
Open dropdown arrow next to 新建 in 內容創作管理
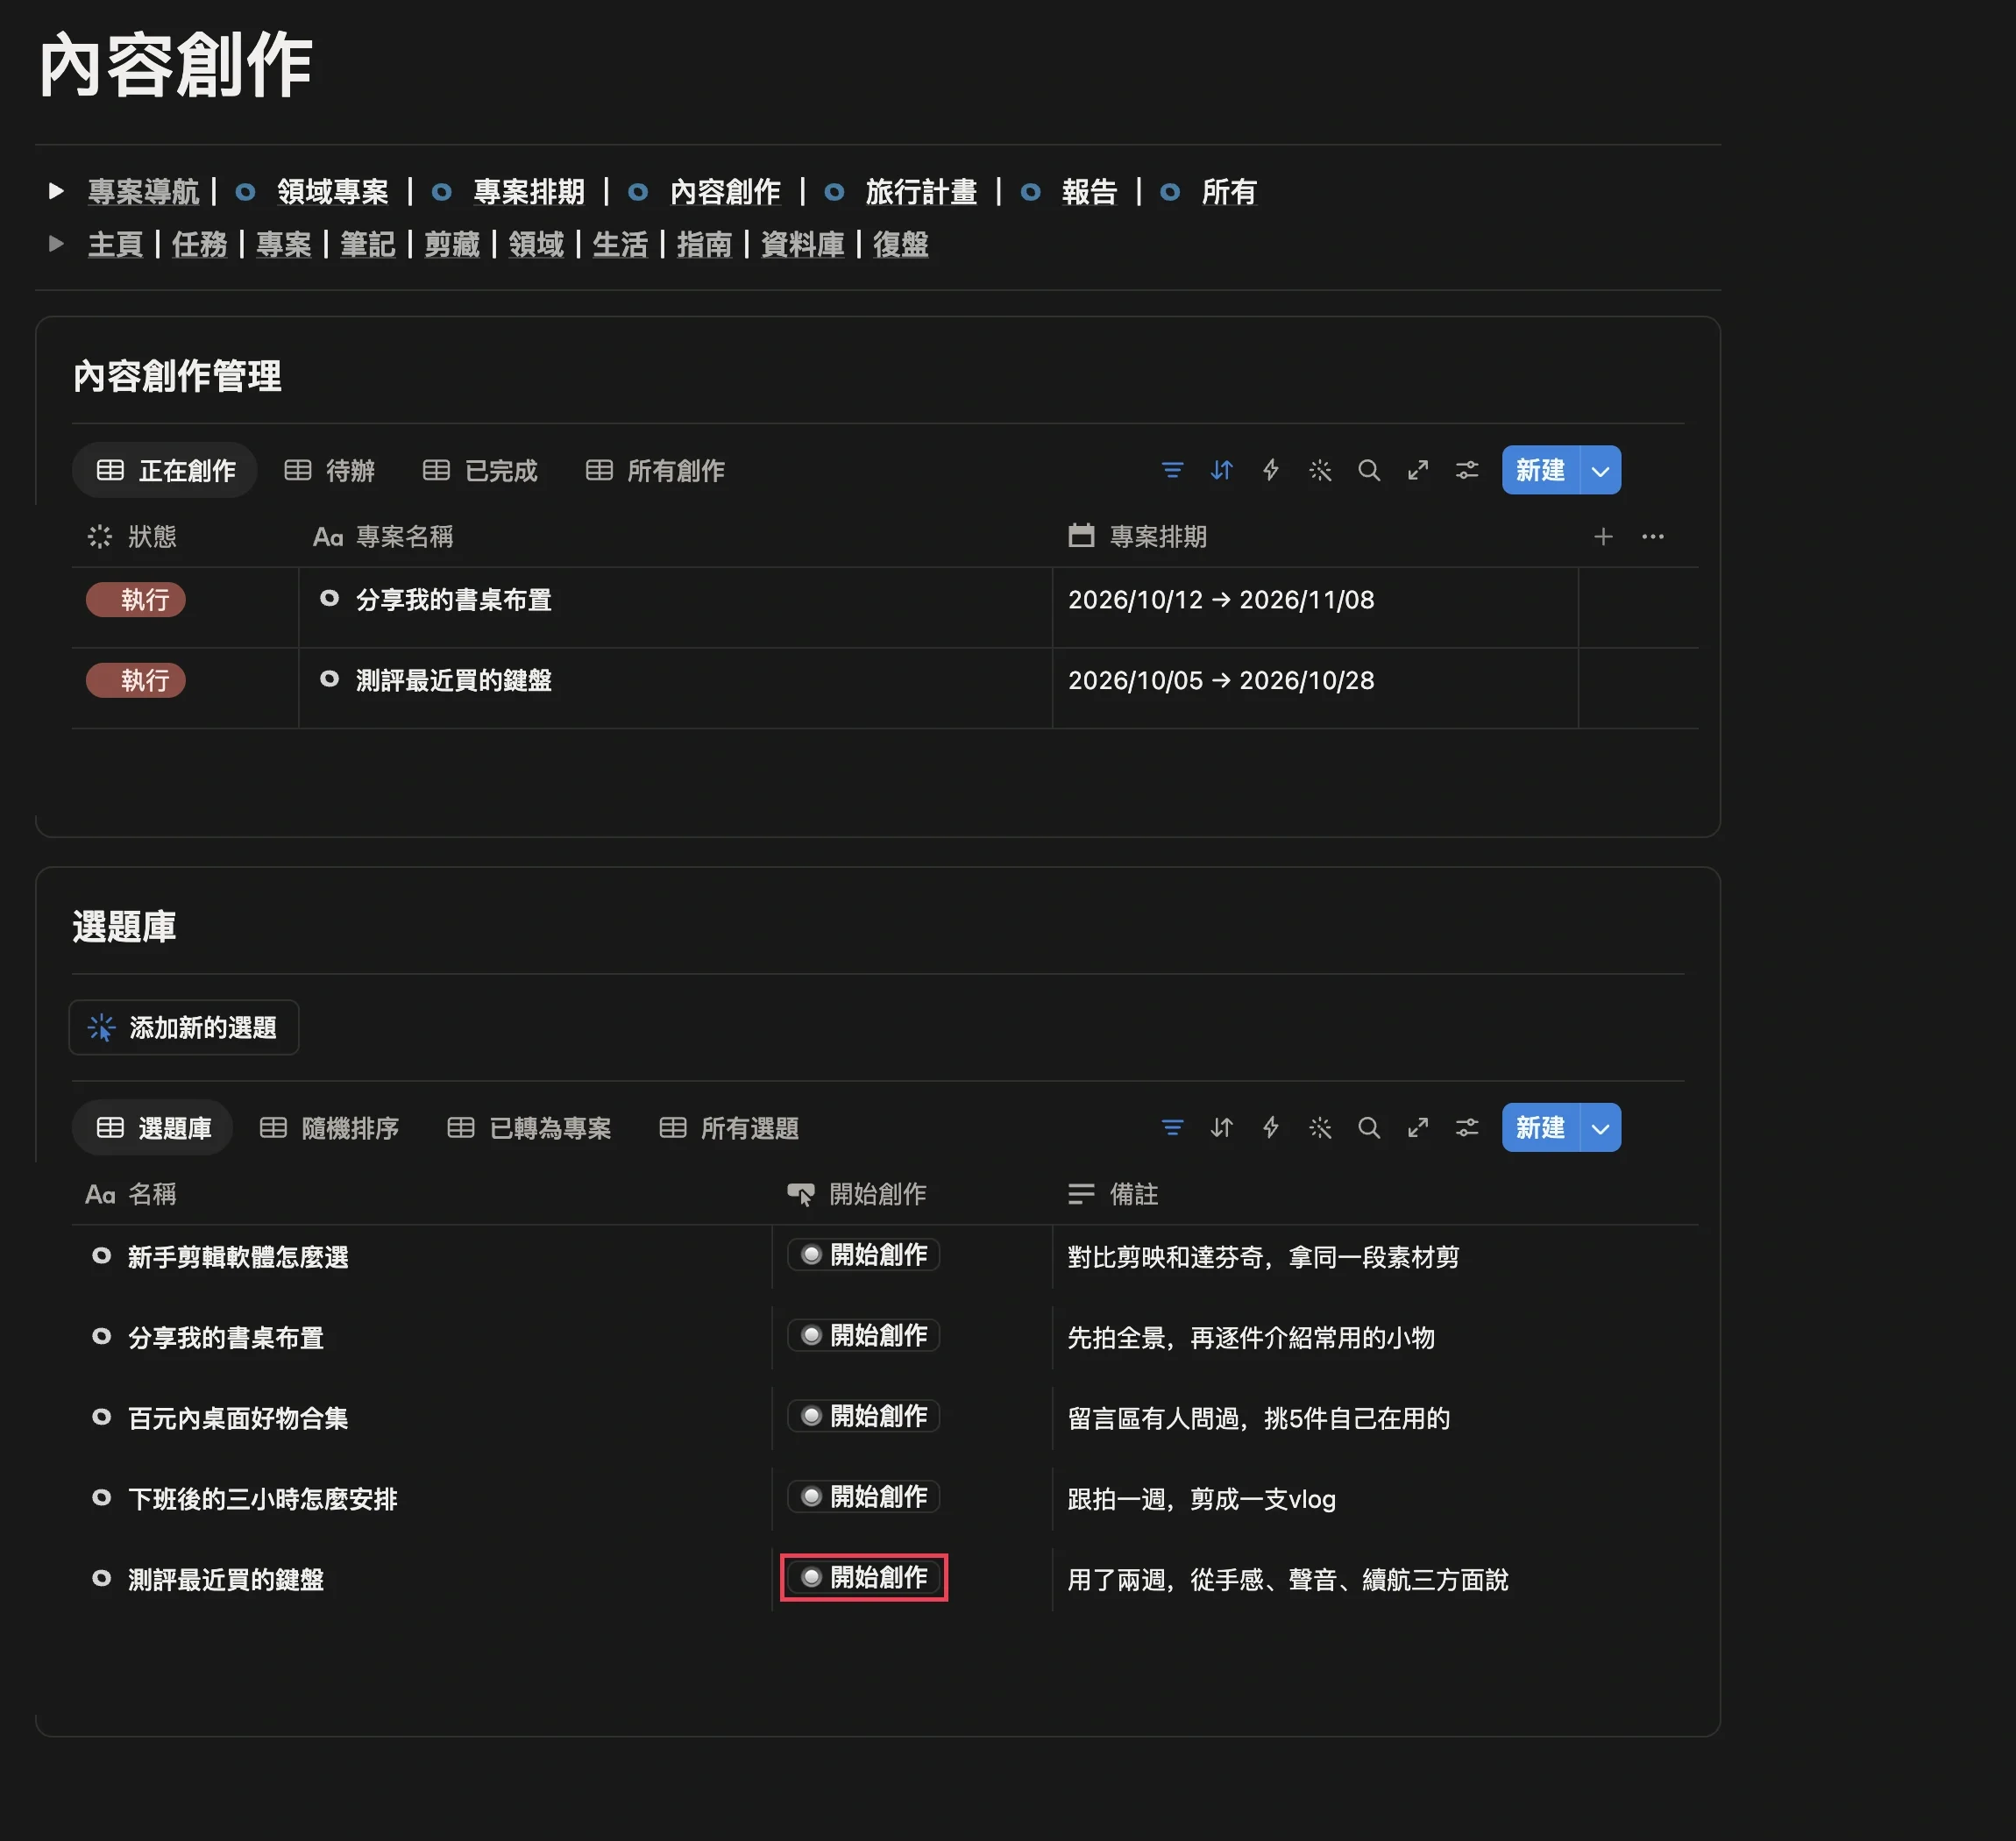[1600, 470]
